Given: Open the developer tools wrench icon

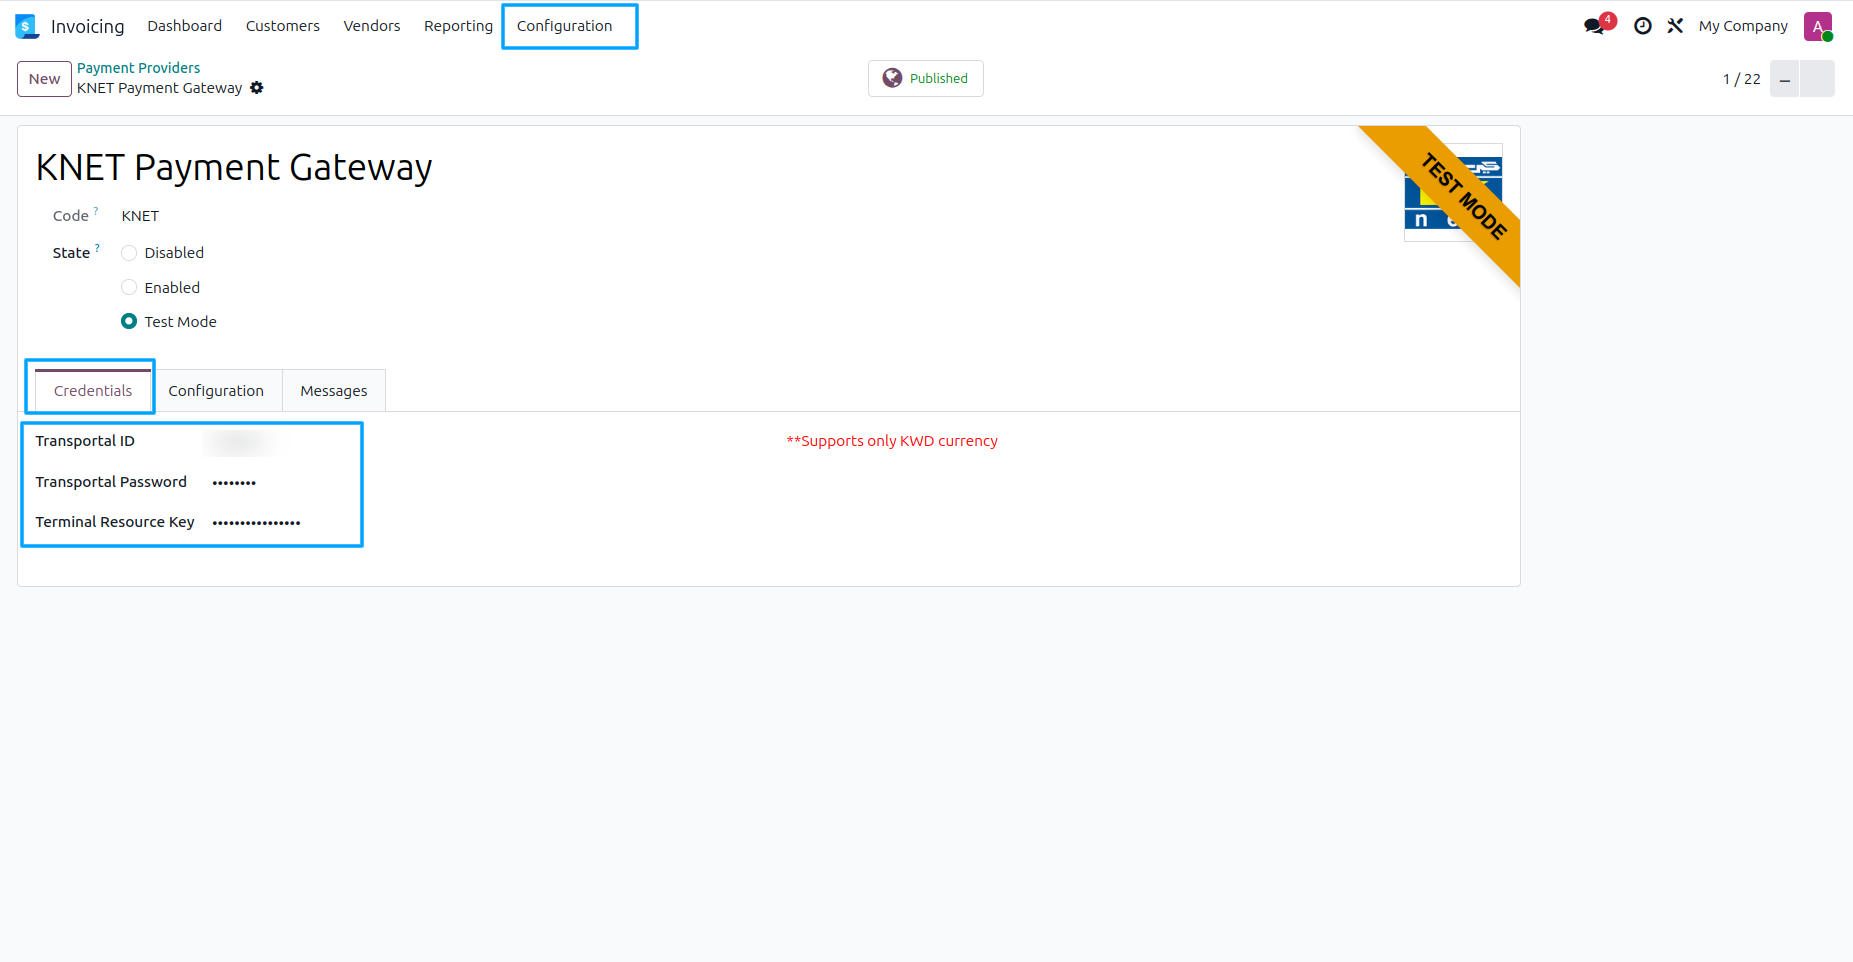Looking at the screenshot, I should tap(1675, 26).
